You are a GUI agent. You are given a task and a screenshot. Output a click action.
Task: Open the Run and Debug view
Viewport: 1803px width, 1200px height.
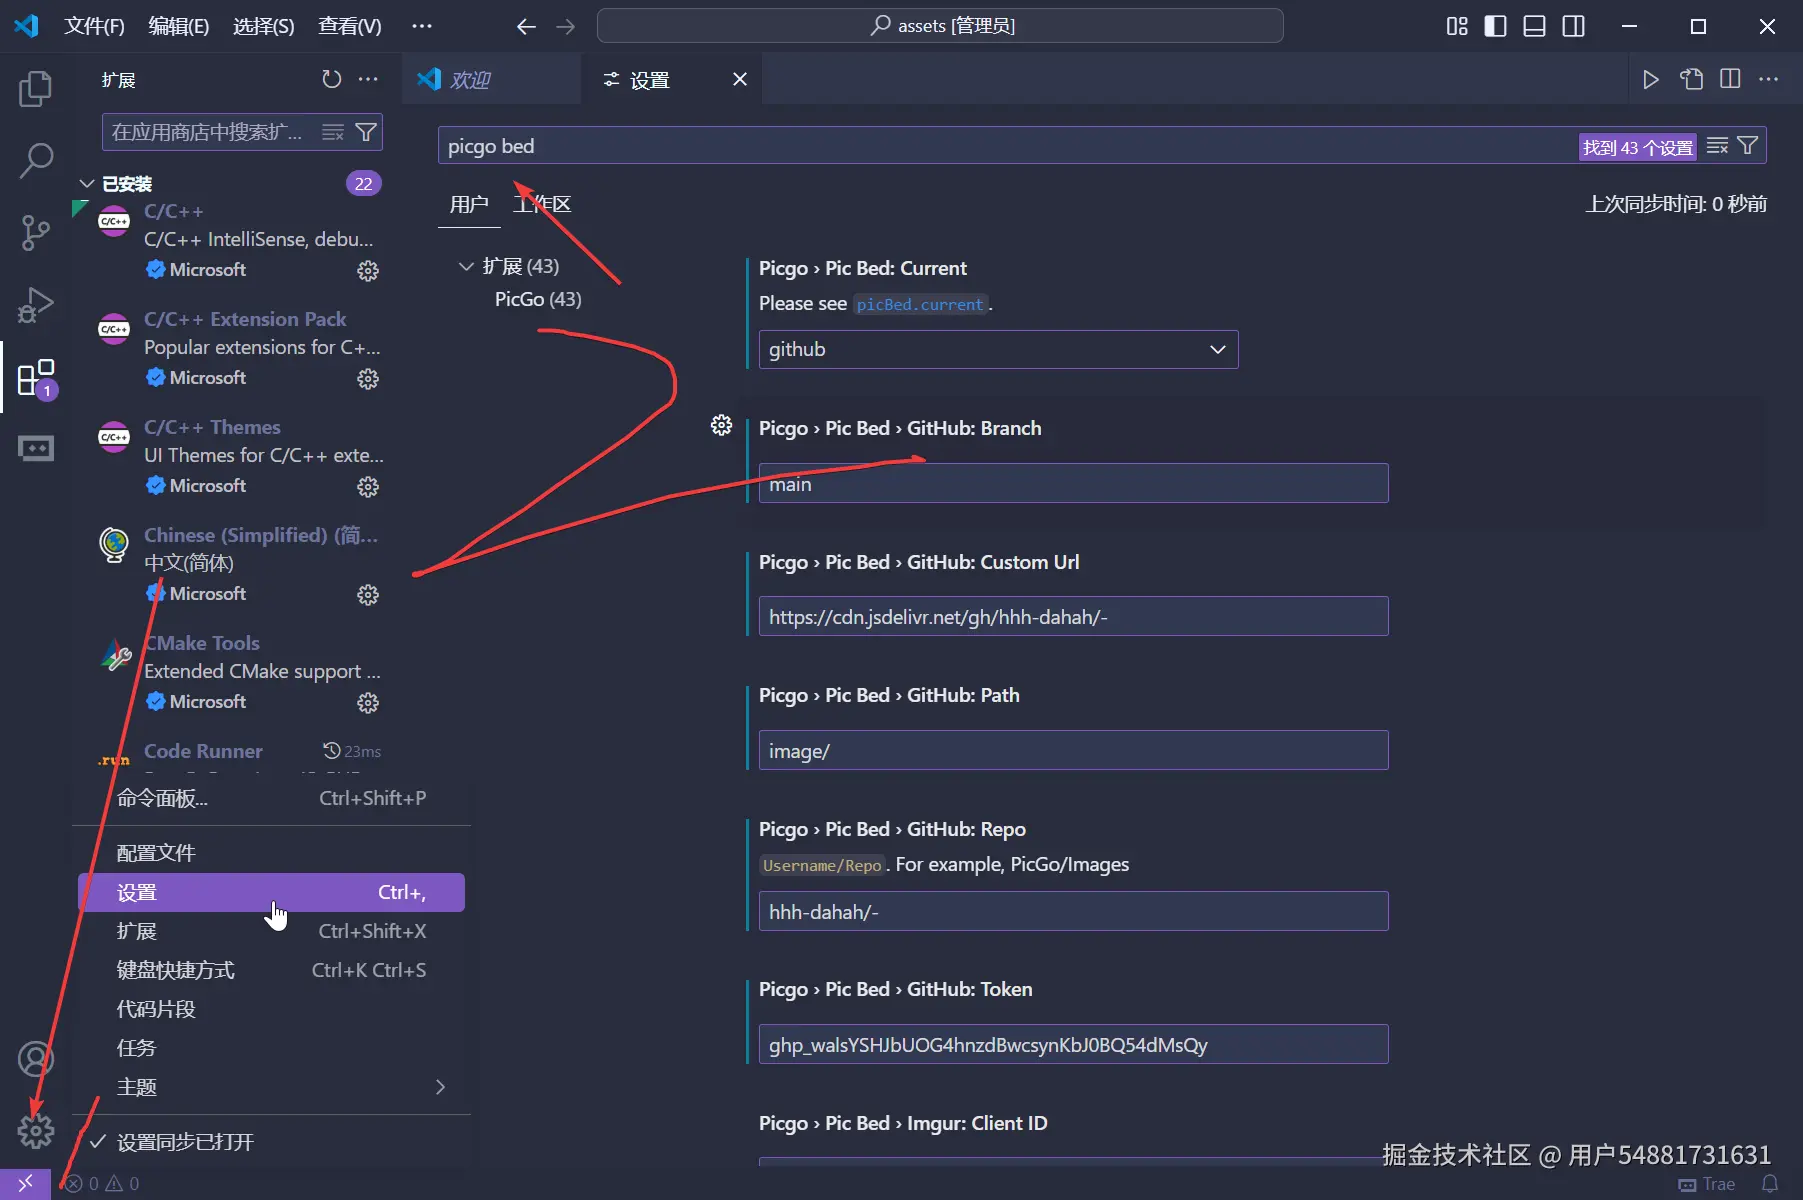coord(36,305)
